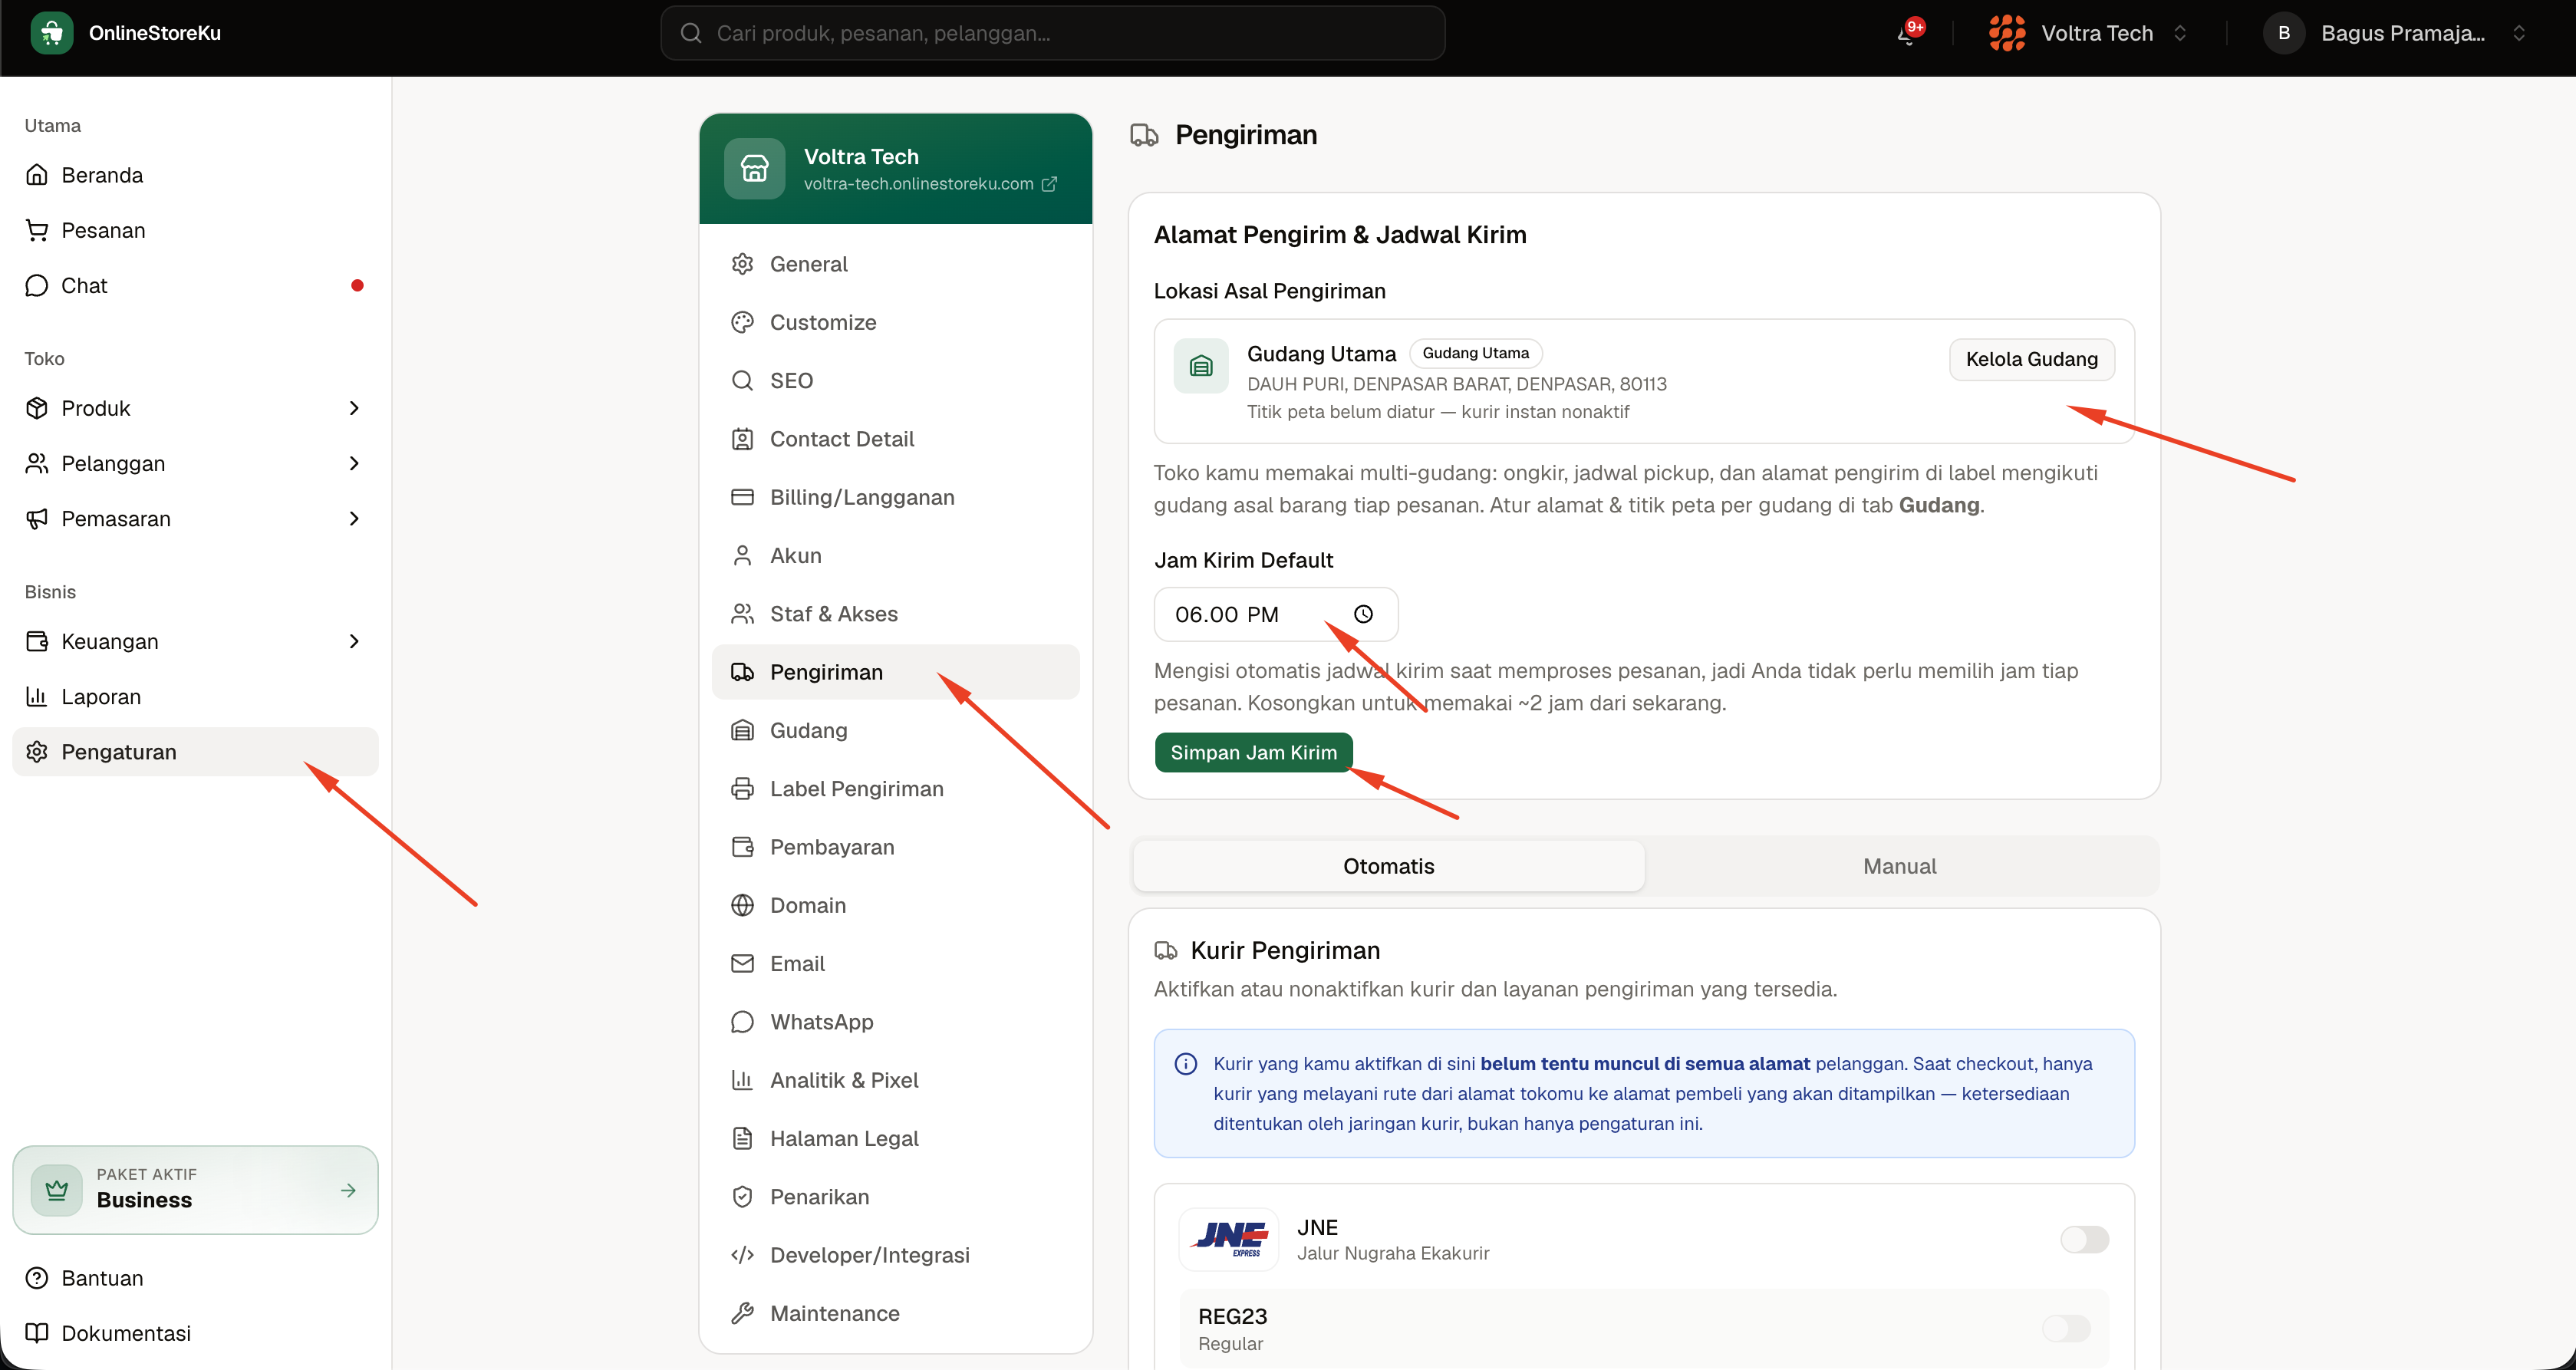Click the Label Pengiriman printer icon
The image size is (2576, 1370).
pos(742,788)
